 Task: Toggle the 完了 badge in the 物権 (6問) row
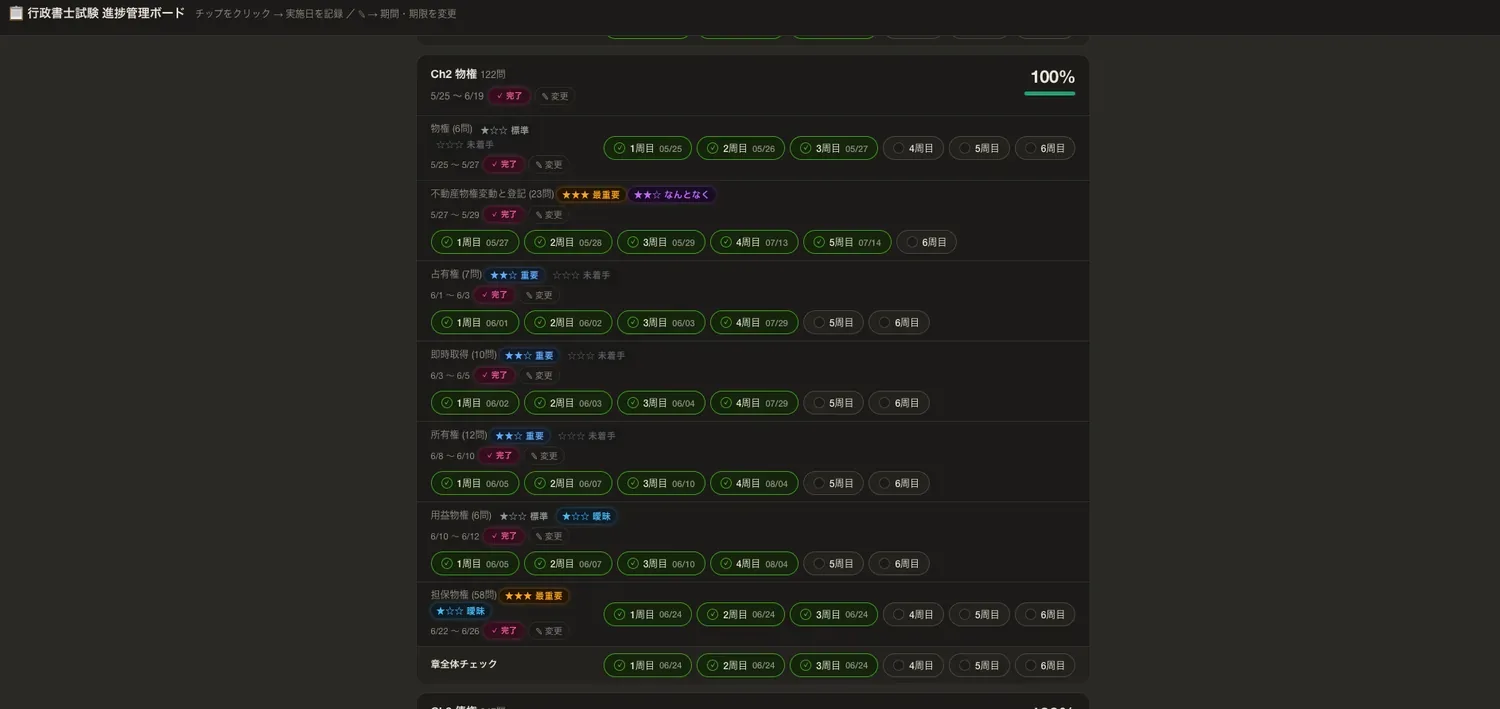(504, 164)
